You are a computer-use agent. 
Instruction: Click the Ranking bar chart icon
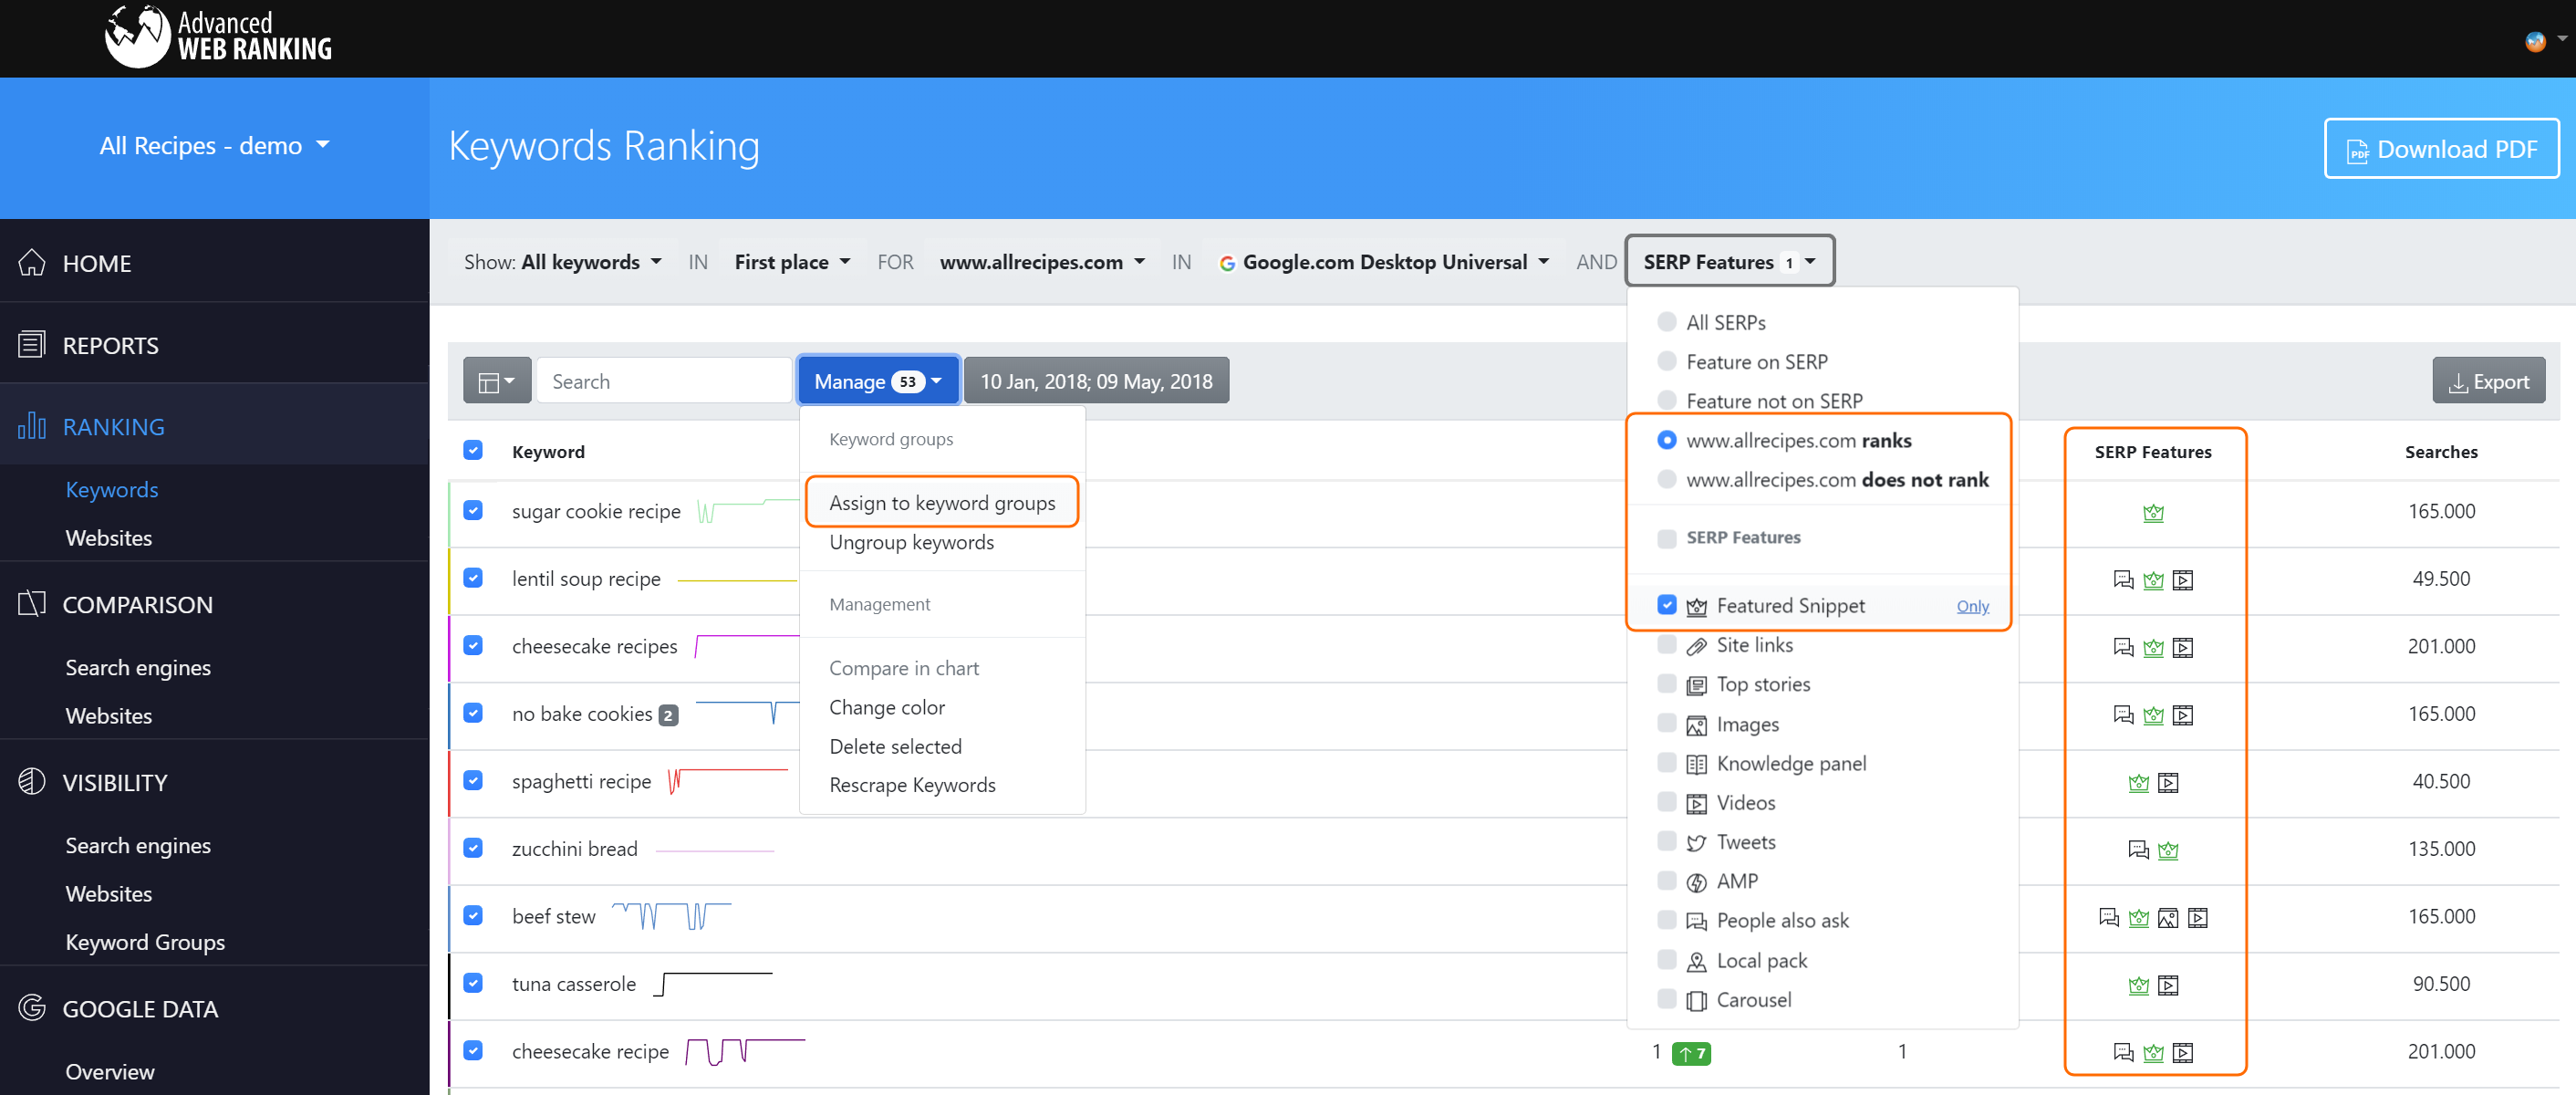pyautogui.click(x=32, y=426)
